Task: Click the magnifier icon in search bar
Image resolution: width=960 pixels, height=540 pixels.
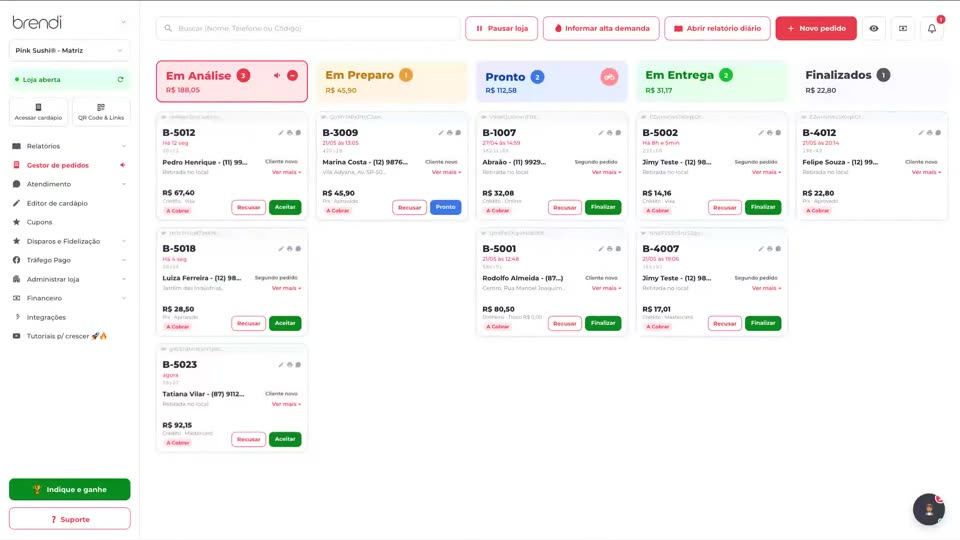Action: tap(168, 28)
